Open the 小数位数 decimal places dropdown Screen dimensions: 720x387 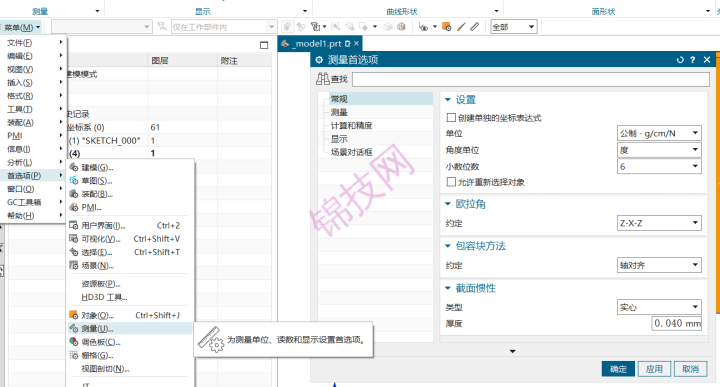pos(659,166)
